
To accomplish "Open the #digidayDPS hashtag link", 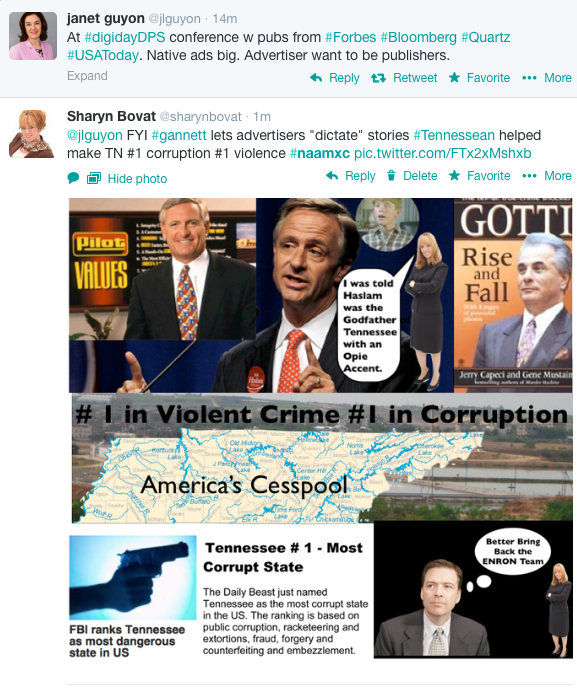I will [125, 37].
